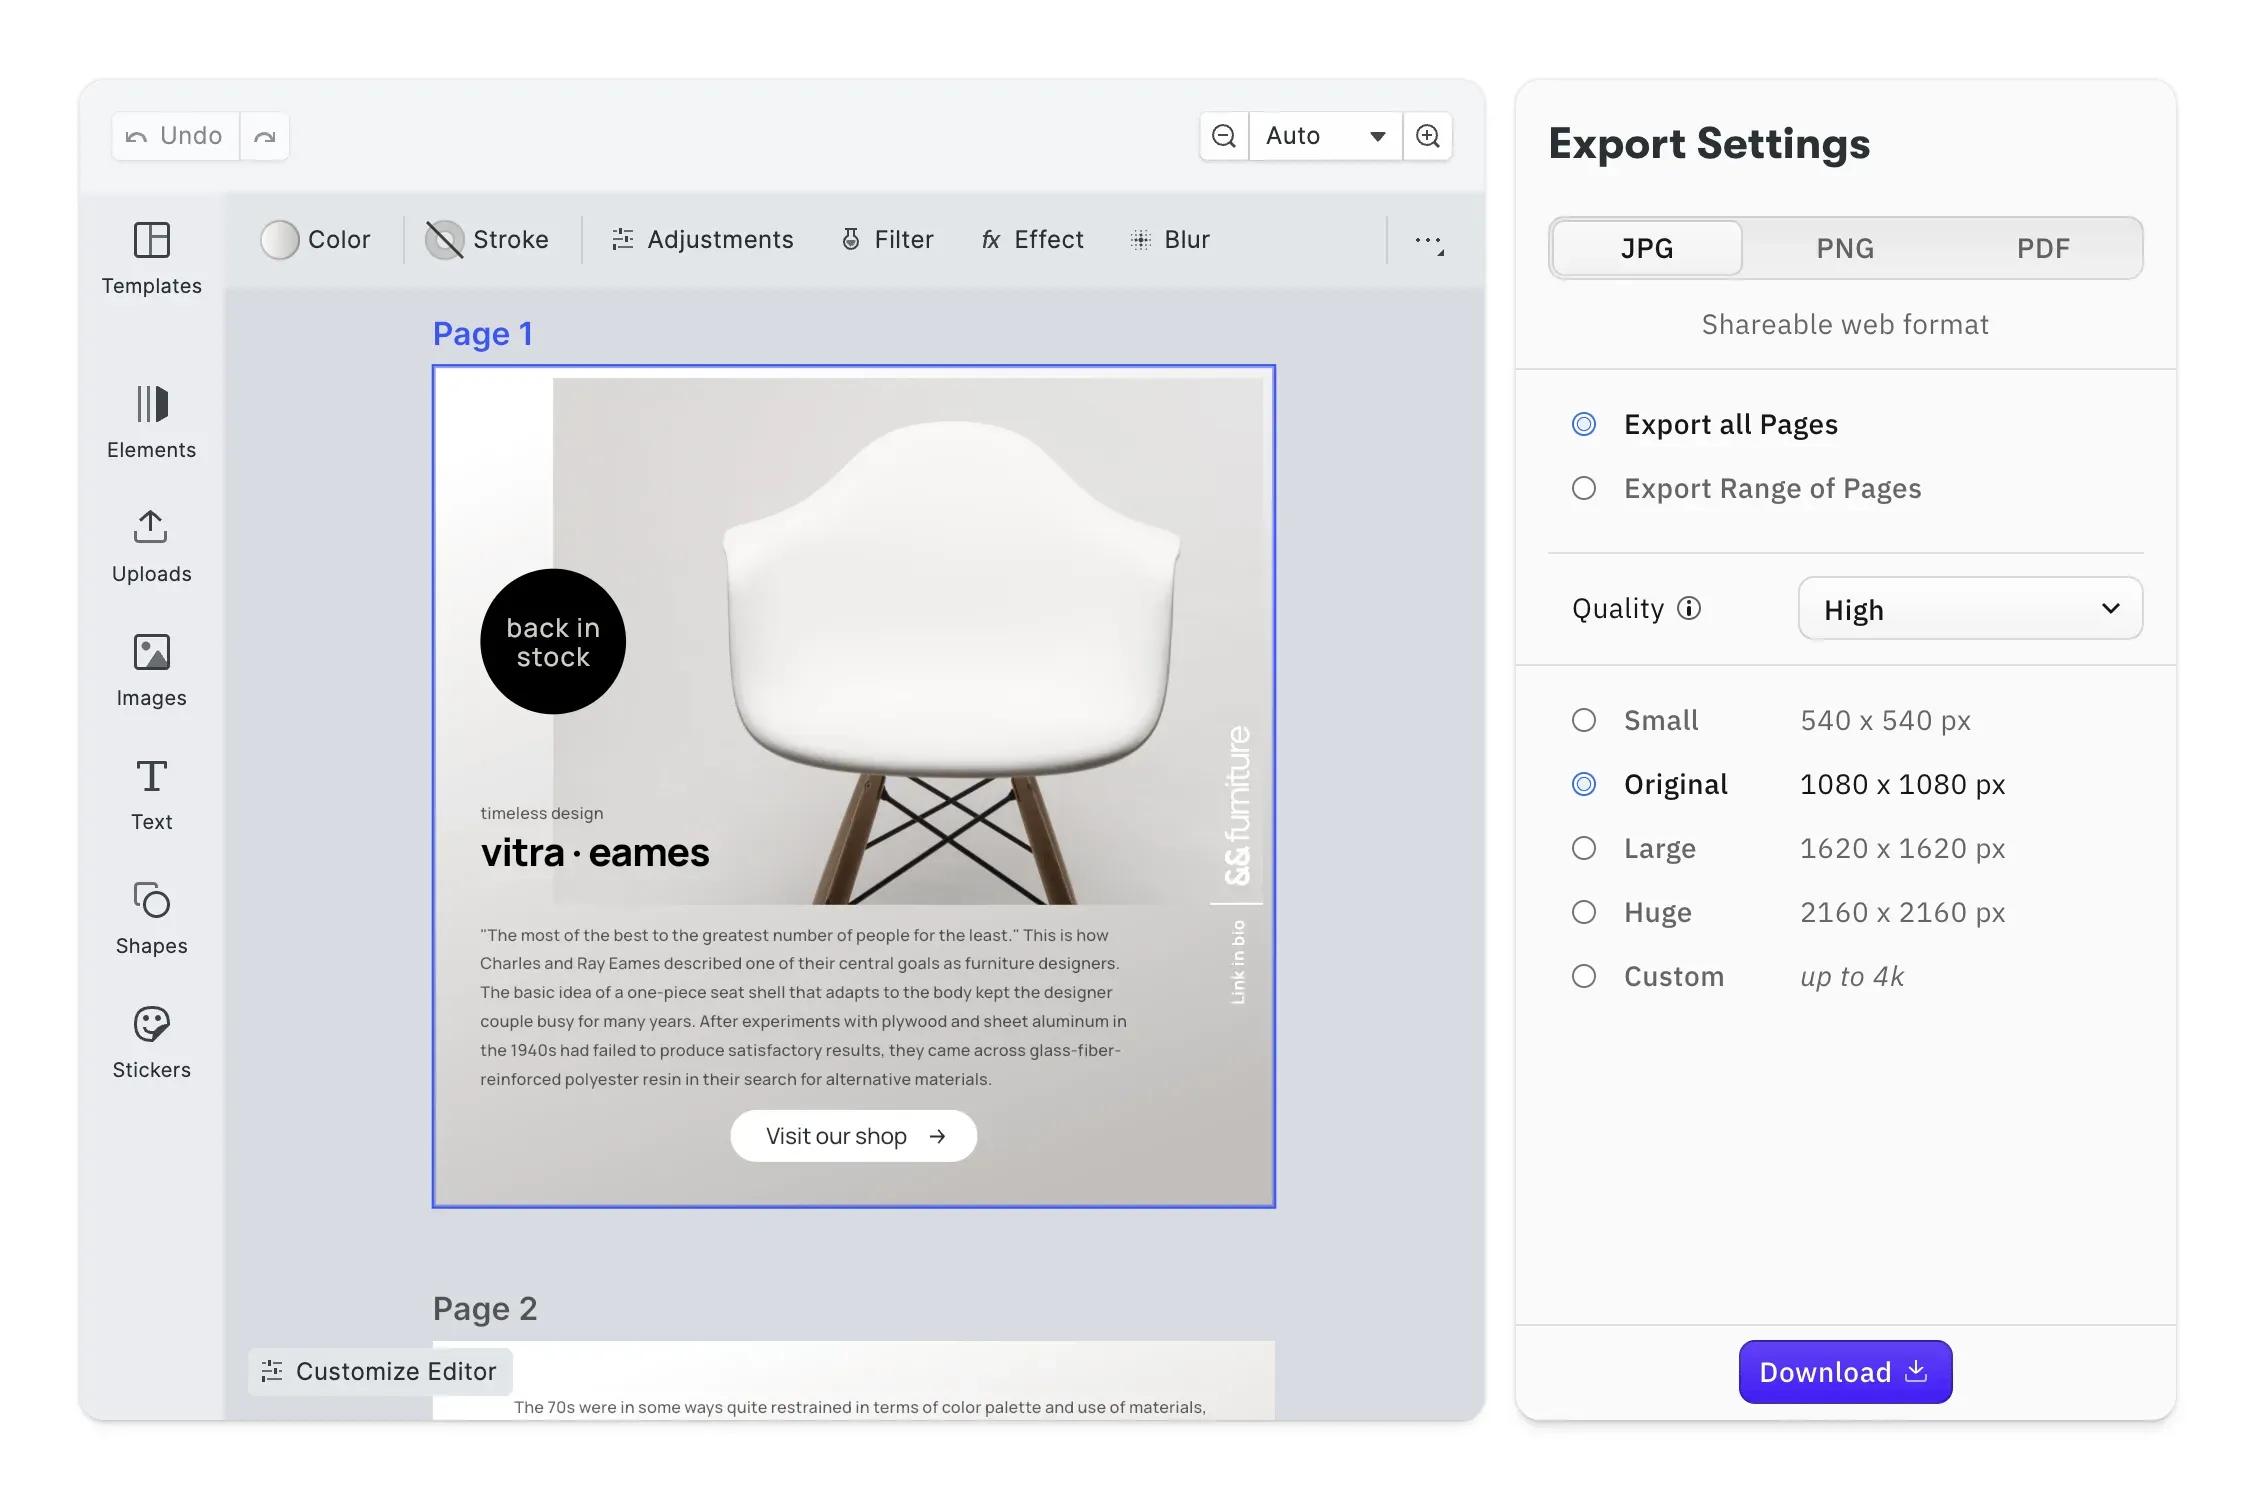Select the JPG format tab
The image size is (2256, 1500).
(x=1647, y=248)
